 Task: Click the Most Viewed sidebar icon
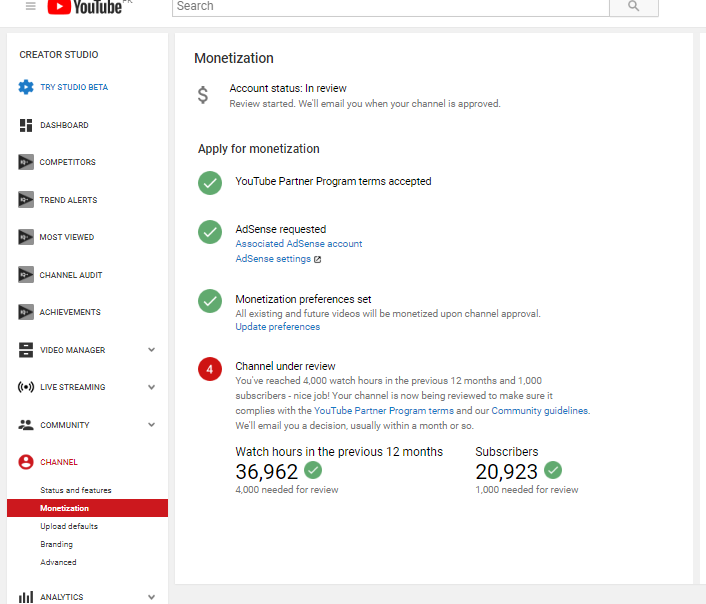pyautogui.click(x=26, y=237)
